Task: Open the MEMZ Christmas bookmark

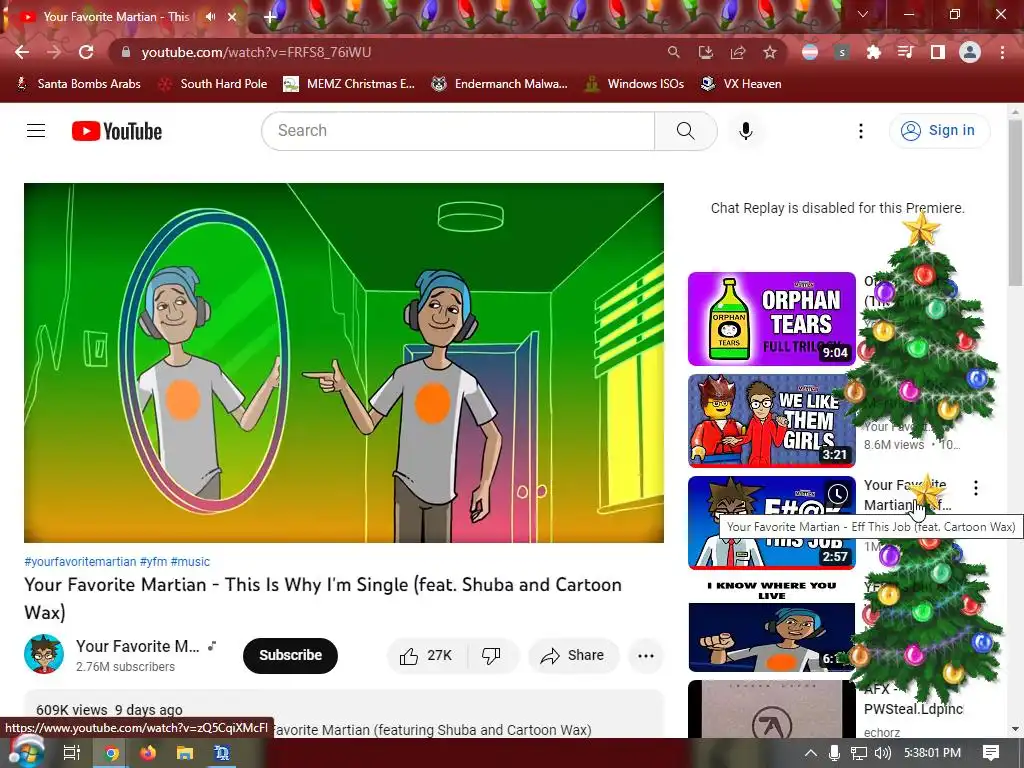Action: [349, 84]
